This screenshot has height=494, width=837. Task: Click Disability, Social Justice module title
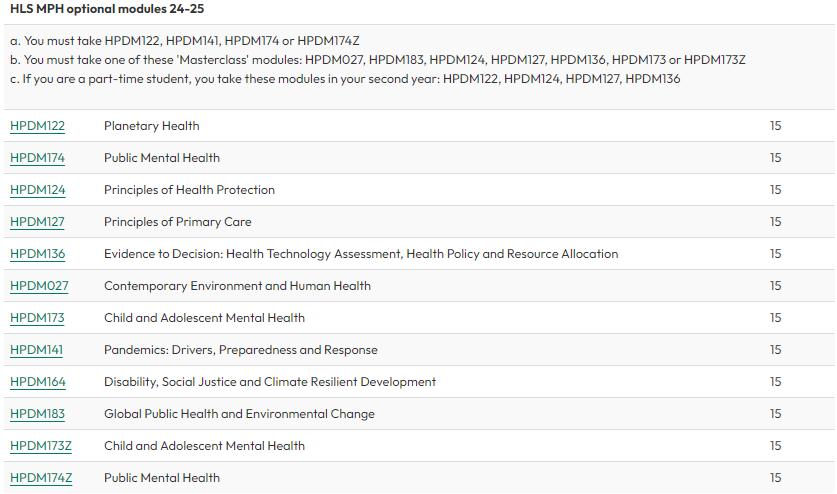(270, 382)
